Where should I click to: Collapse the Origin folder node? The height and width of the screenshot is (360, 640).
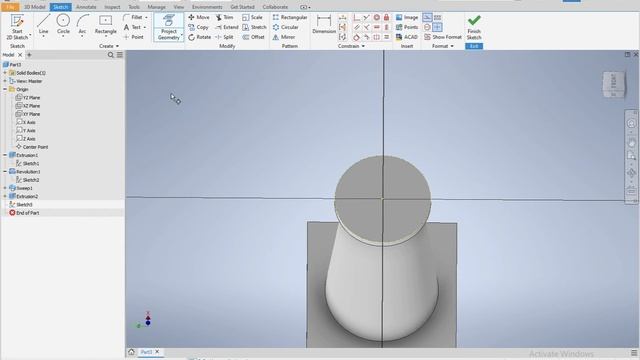point(5,89)
